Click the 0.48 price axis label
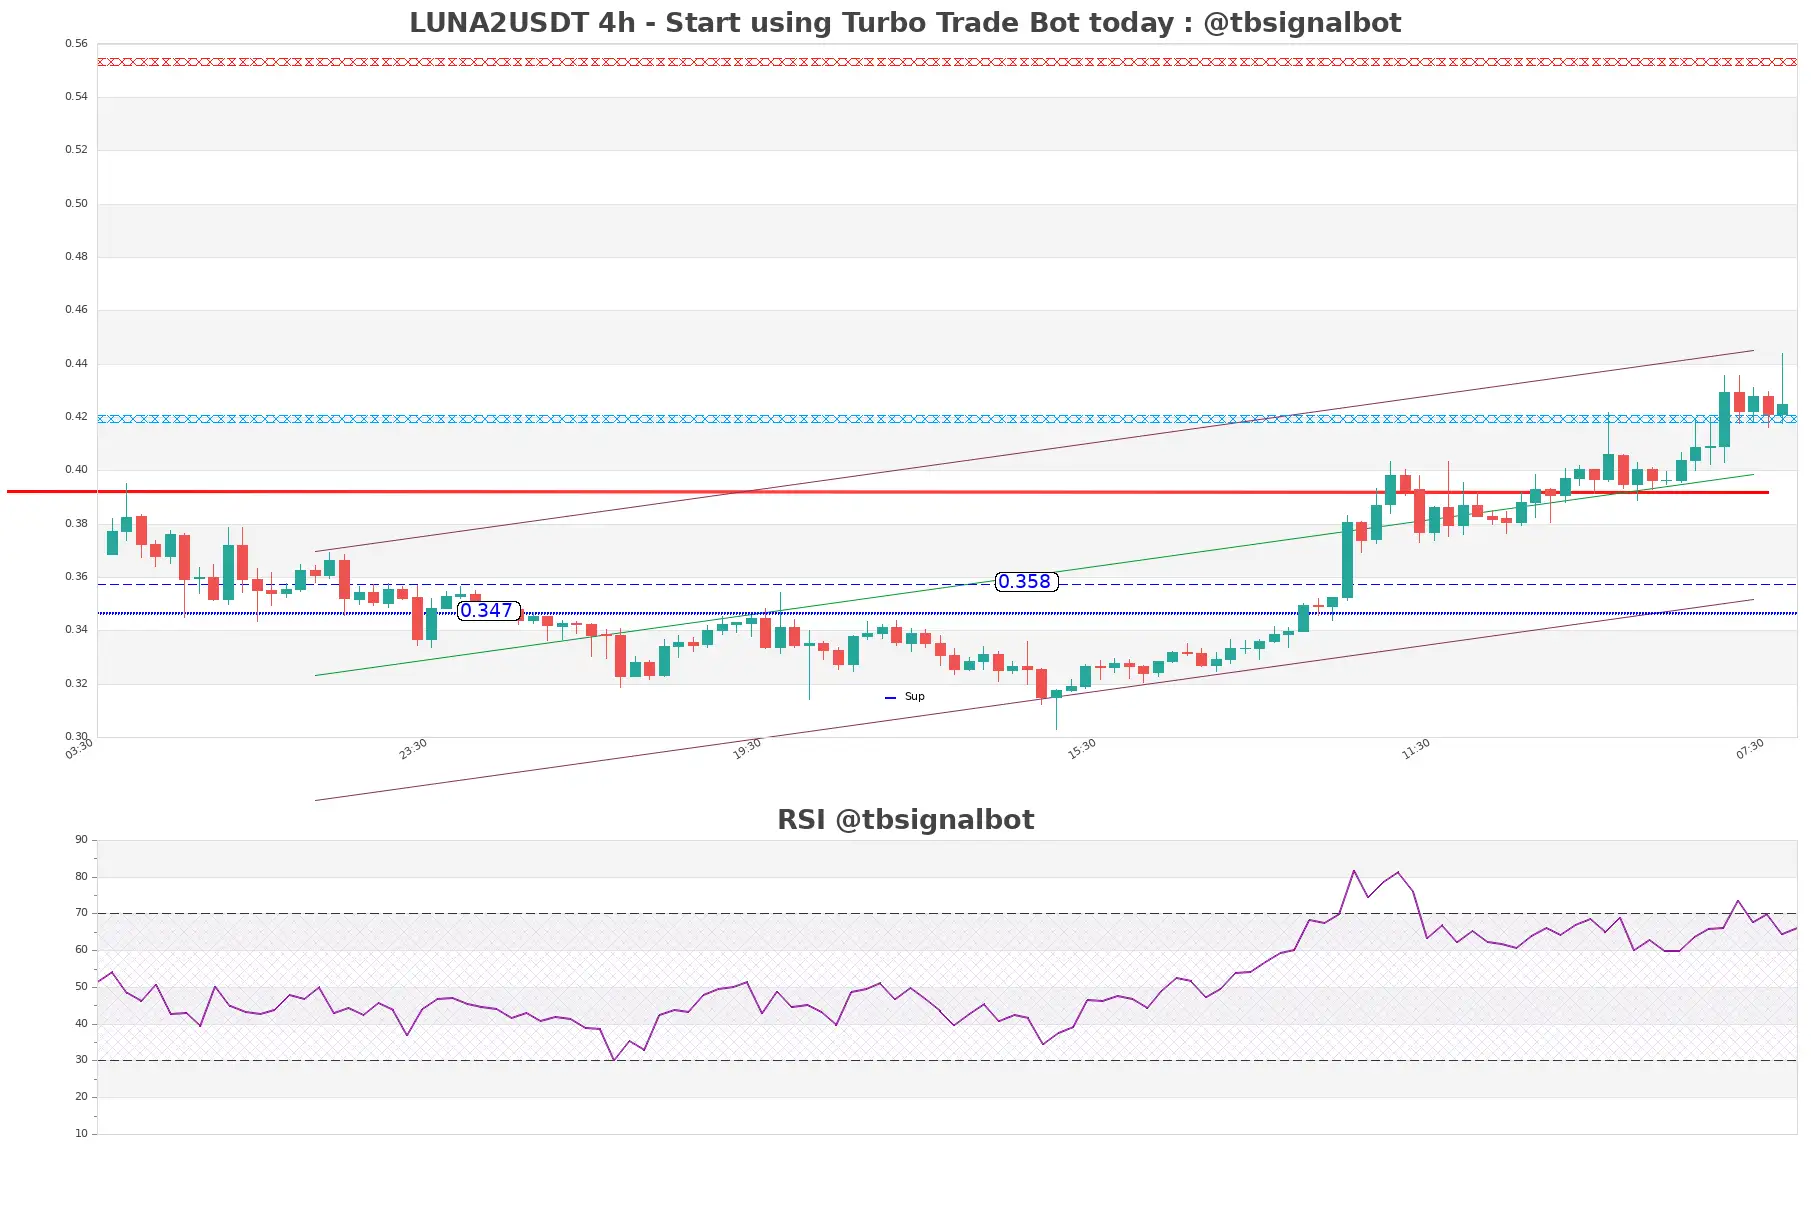Image resolution: width=1811 pixels, height=1208 pixels. (x=76, y=257)
